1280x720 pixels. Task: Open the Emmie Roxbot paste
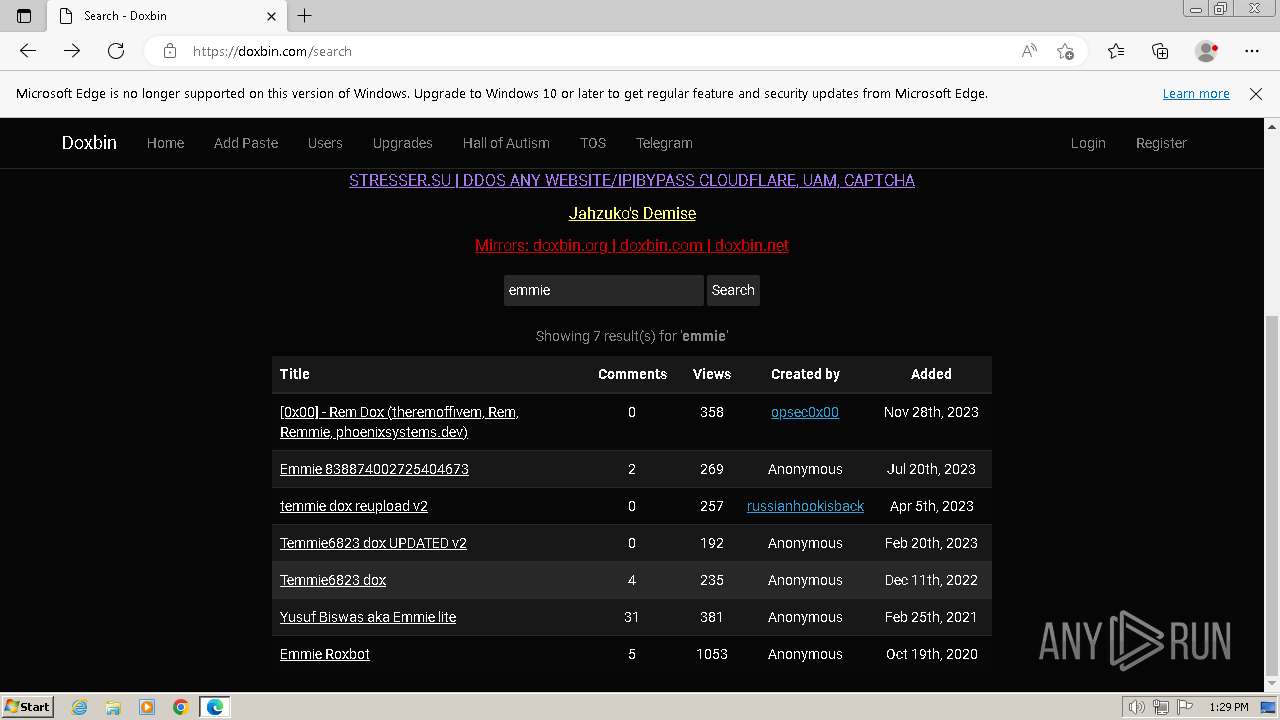pos(325,654)
